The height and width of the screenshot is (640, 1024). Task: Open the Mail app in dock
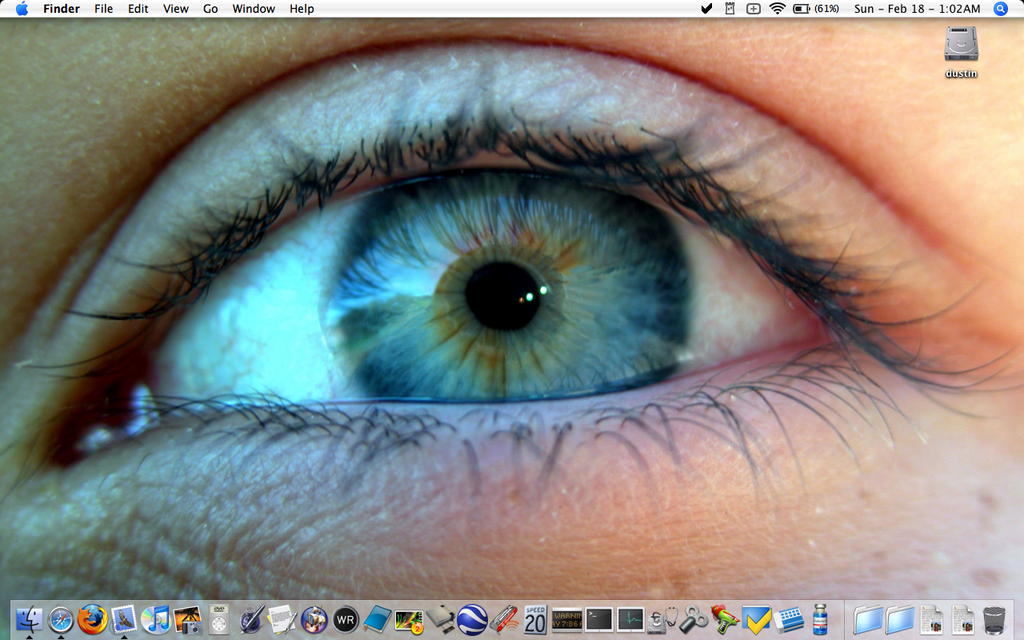click(124, 619)
